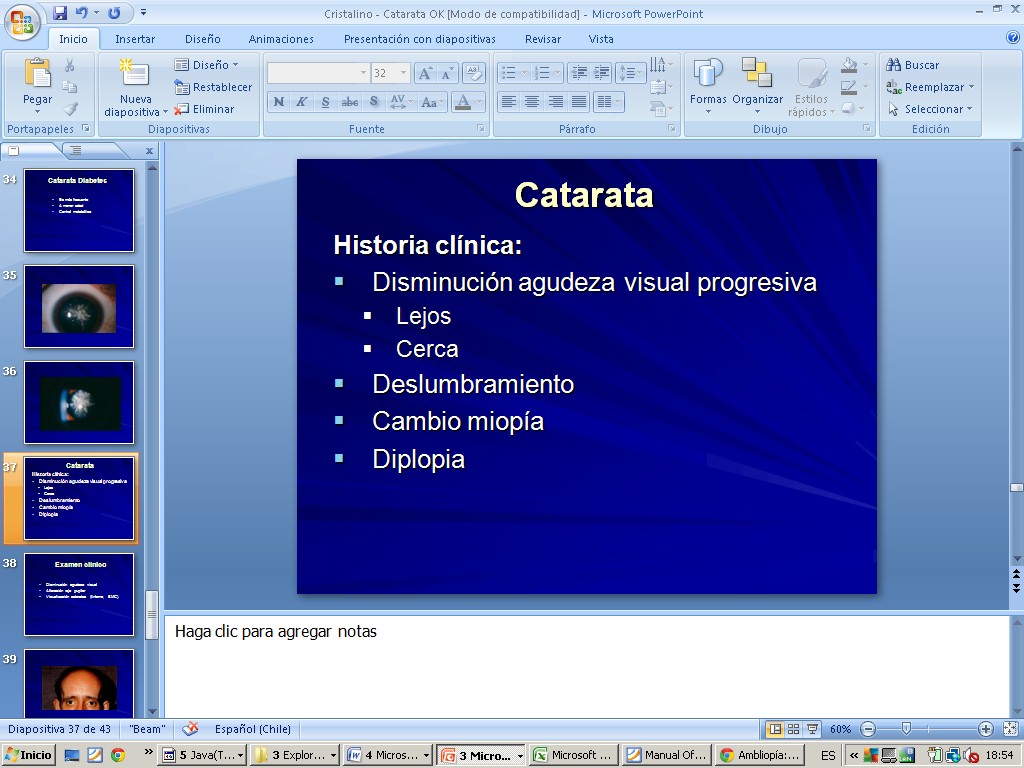Open the font size dropdown

(x=403, y=73)
